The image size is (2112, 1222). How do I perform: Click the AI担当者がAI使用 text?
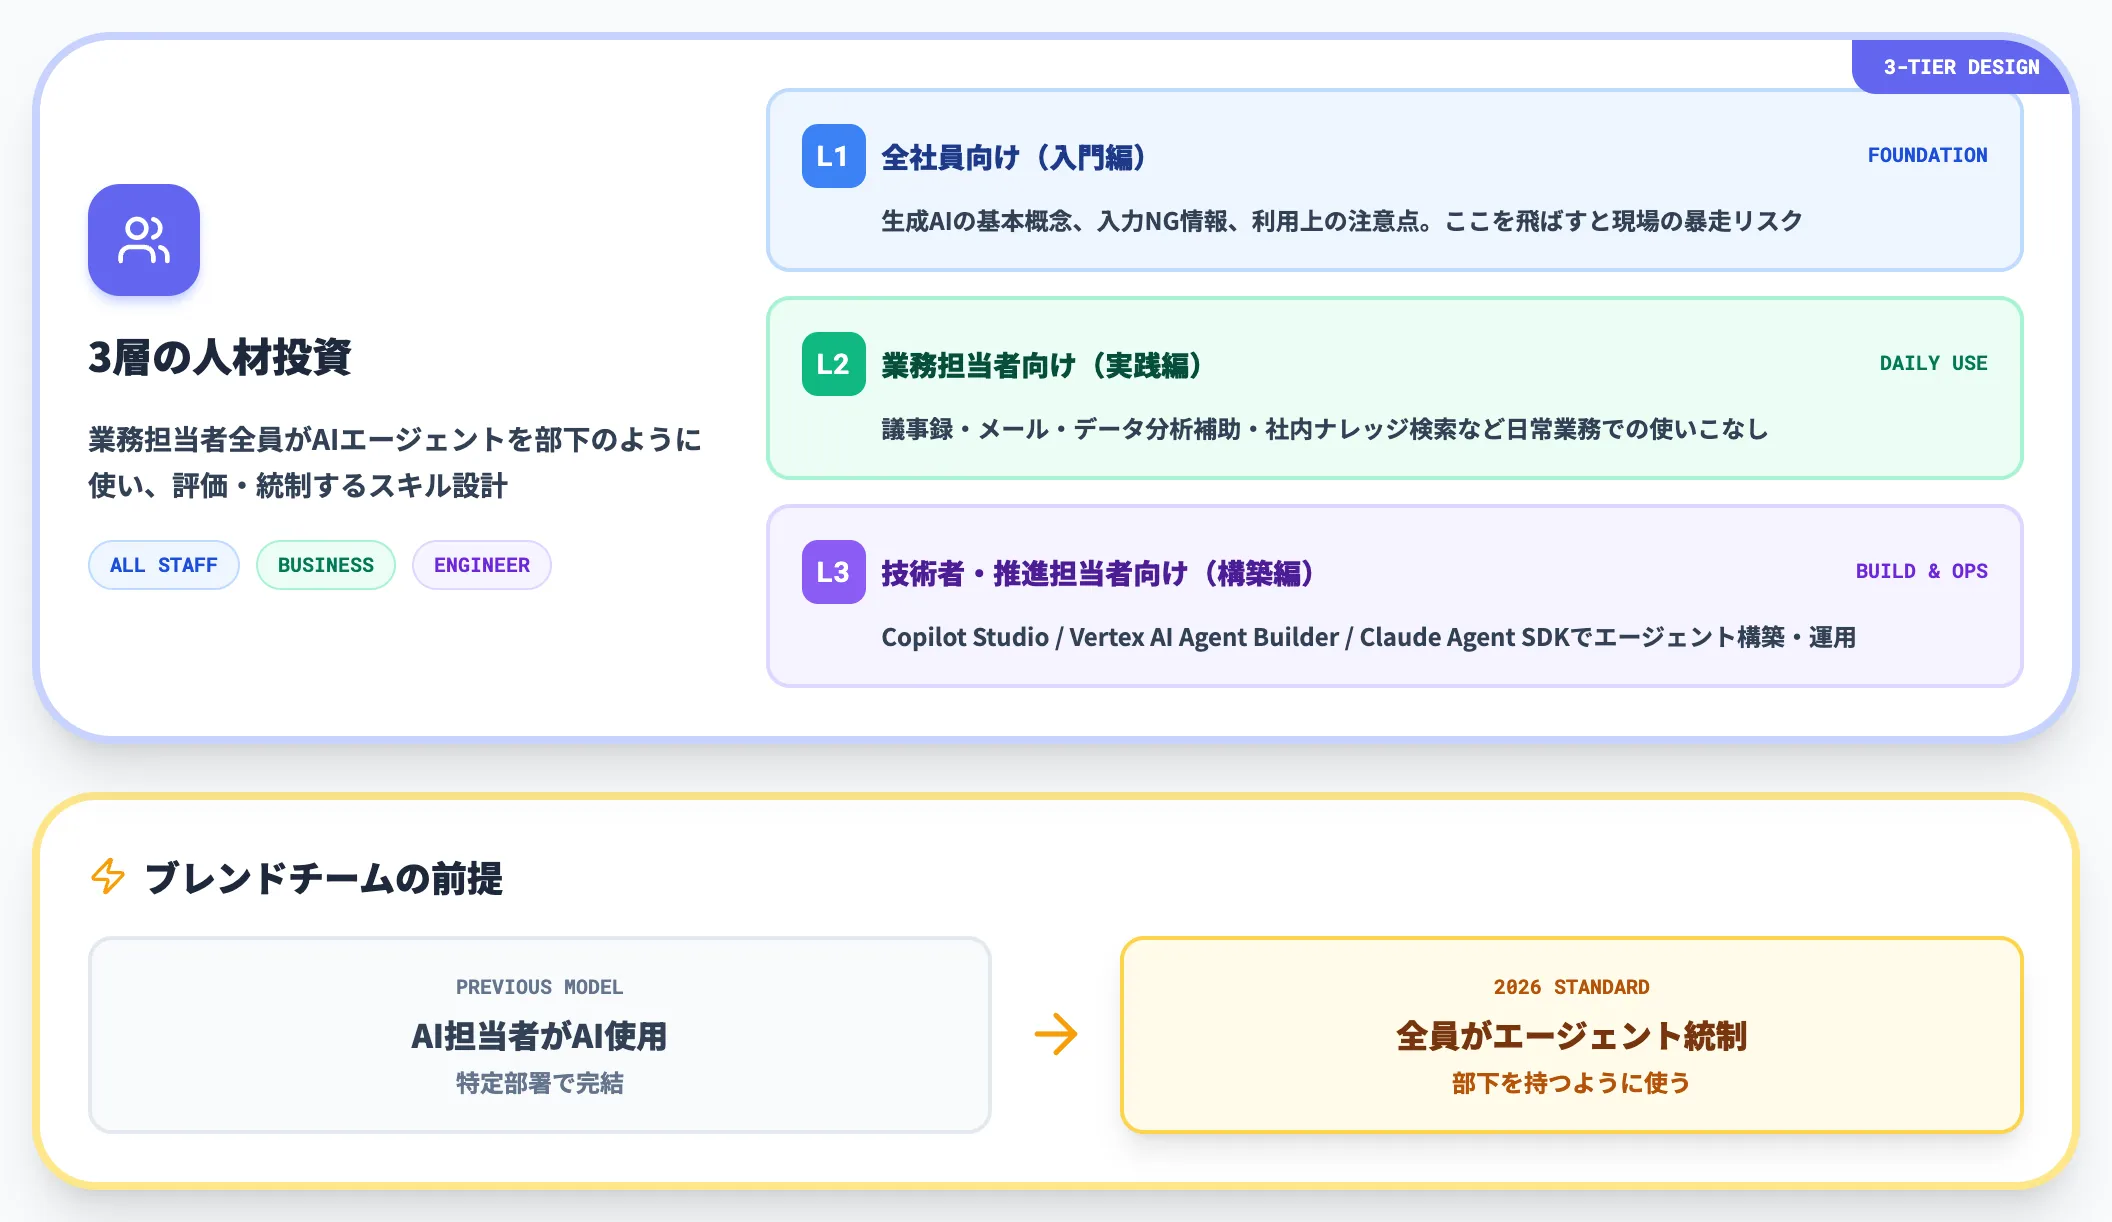539,1036
